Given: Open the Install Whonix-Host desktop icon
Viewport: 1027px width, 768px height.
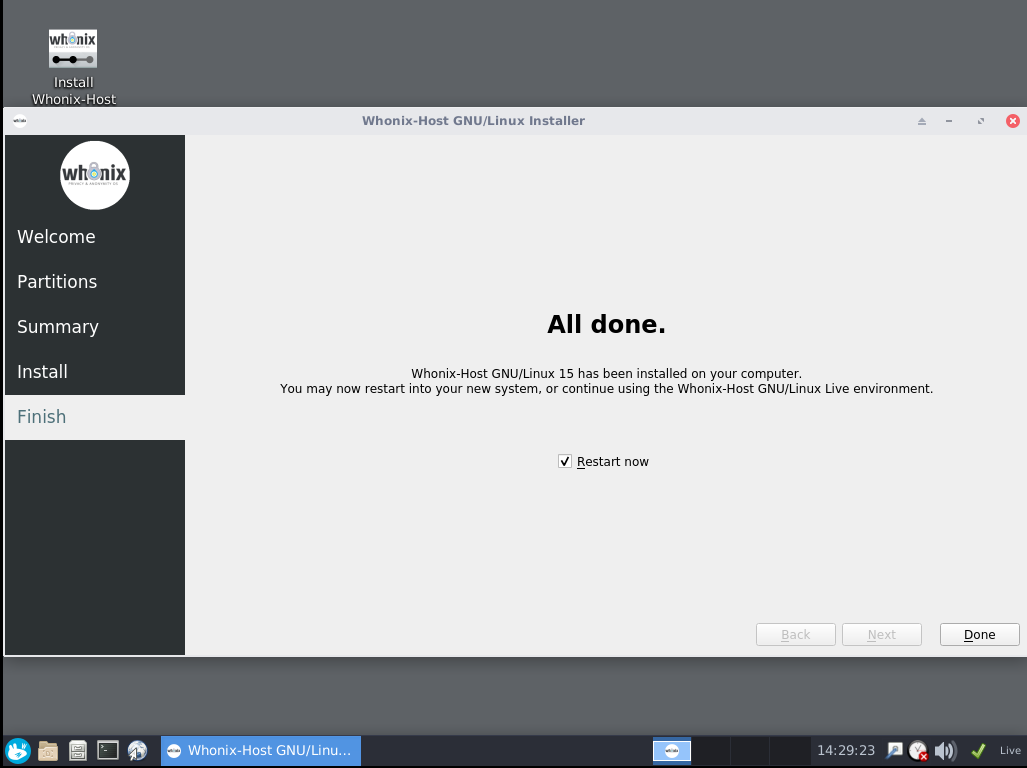Looking at the screenshot, I should coord(73,66).
